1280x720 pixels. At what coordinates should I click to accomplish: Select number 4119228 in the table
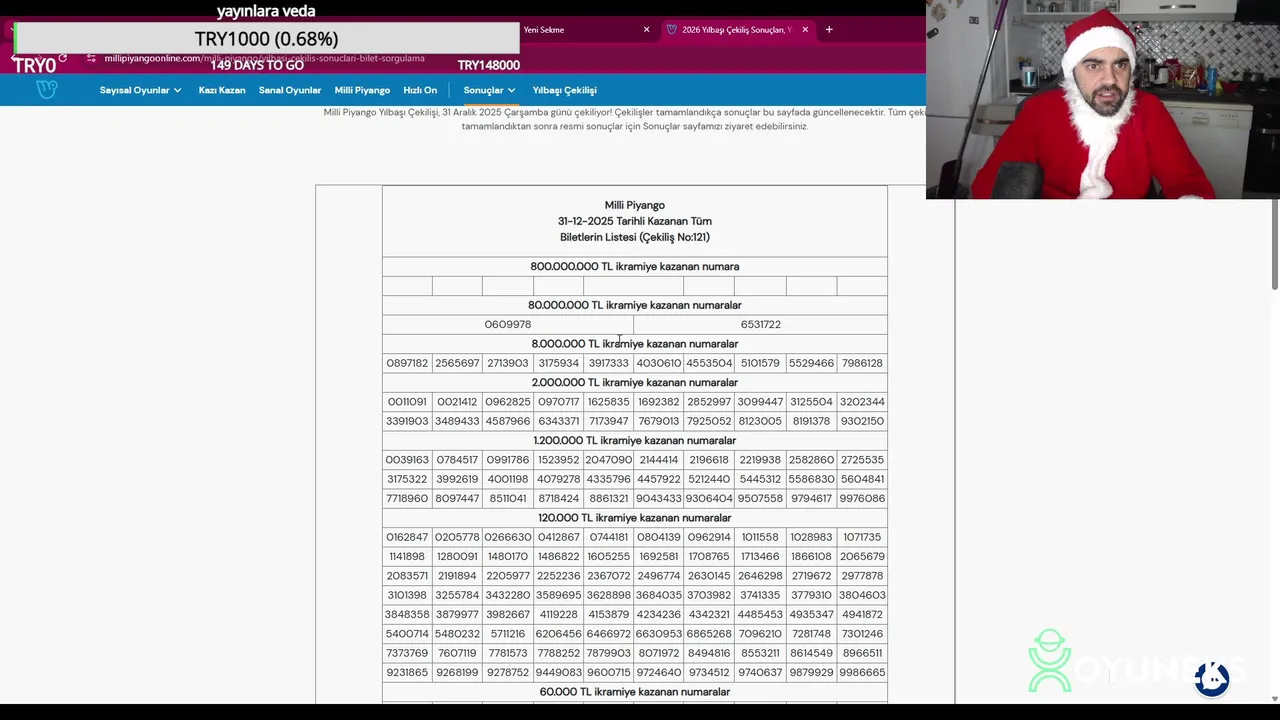pyautogui.click(x=558, y=614)
